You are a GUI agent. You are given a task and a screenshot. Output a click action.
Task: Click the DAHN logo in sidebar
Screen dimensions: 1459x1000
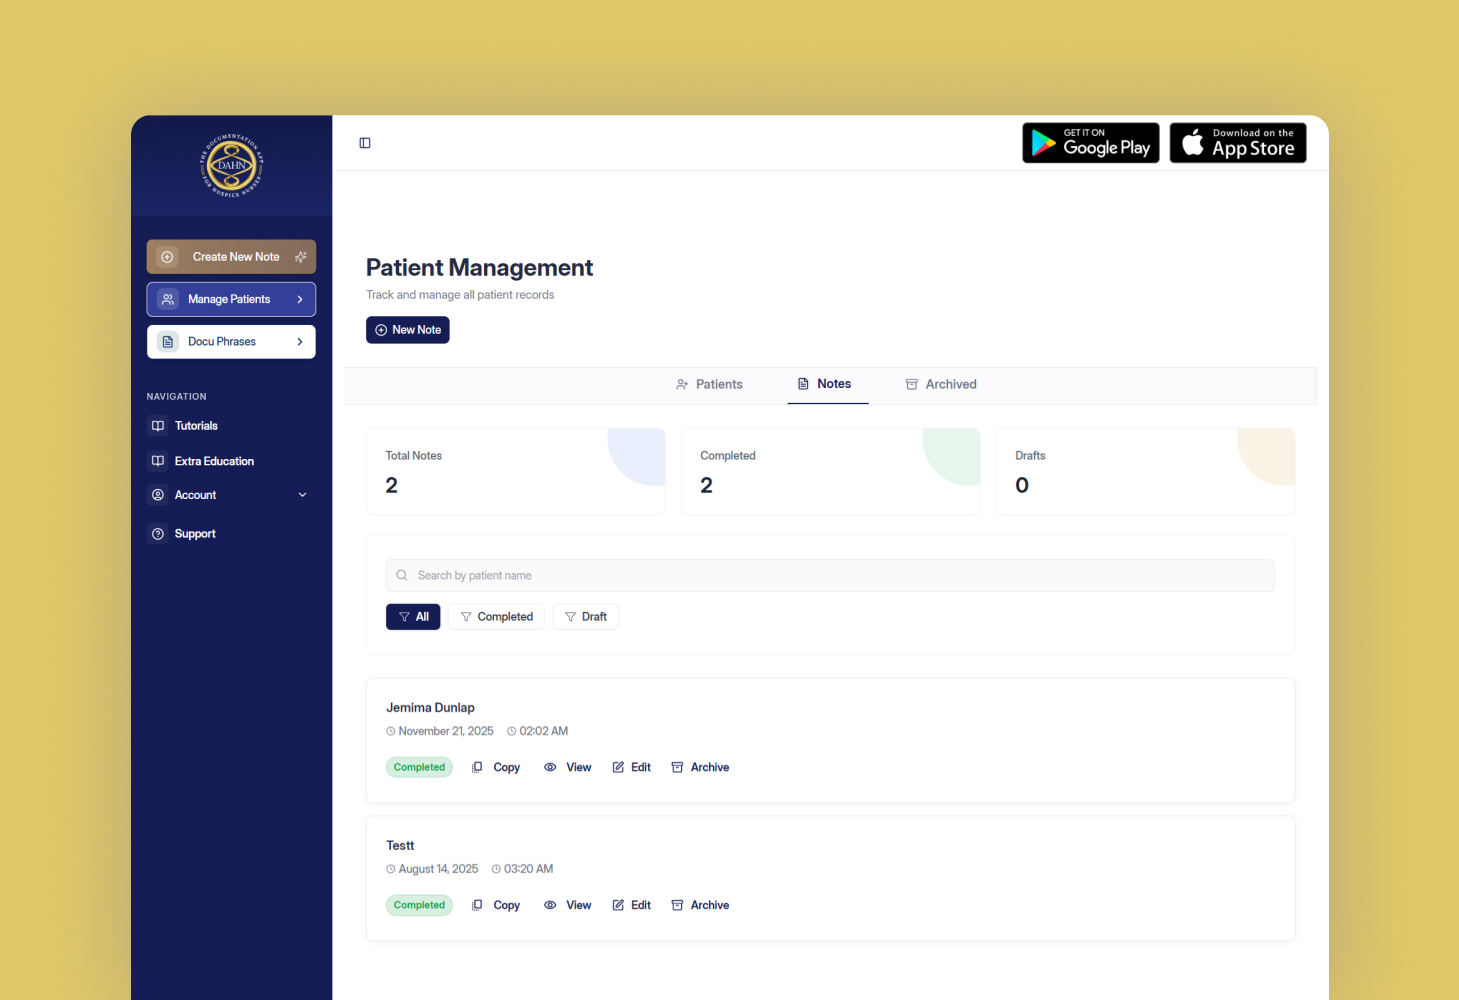[x=231, y=165]
